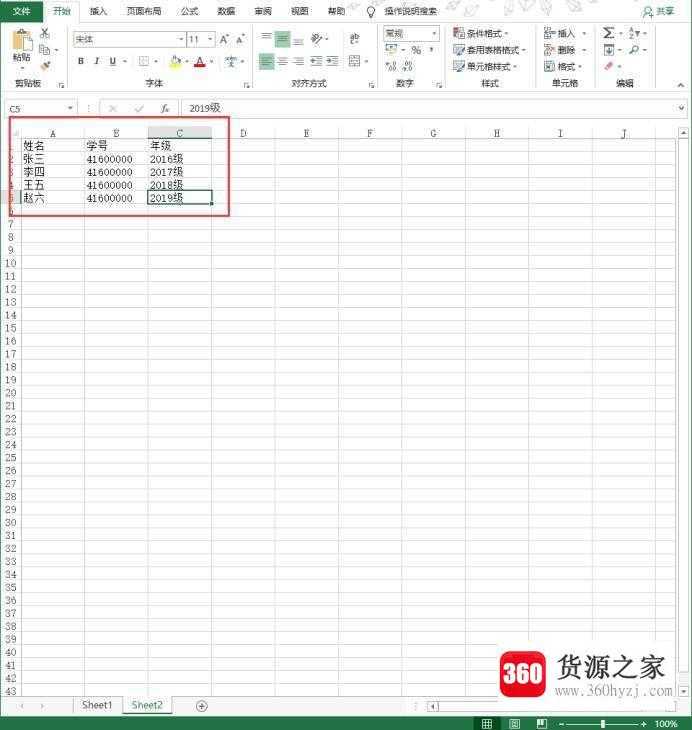Click the Paste (粘贴) button
692x730 pixels.
click(x=21, y=47)
